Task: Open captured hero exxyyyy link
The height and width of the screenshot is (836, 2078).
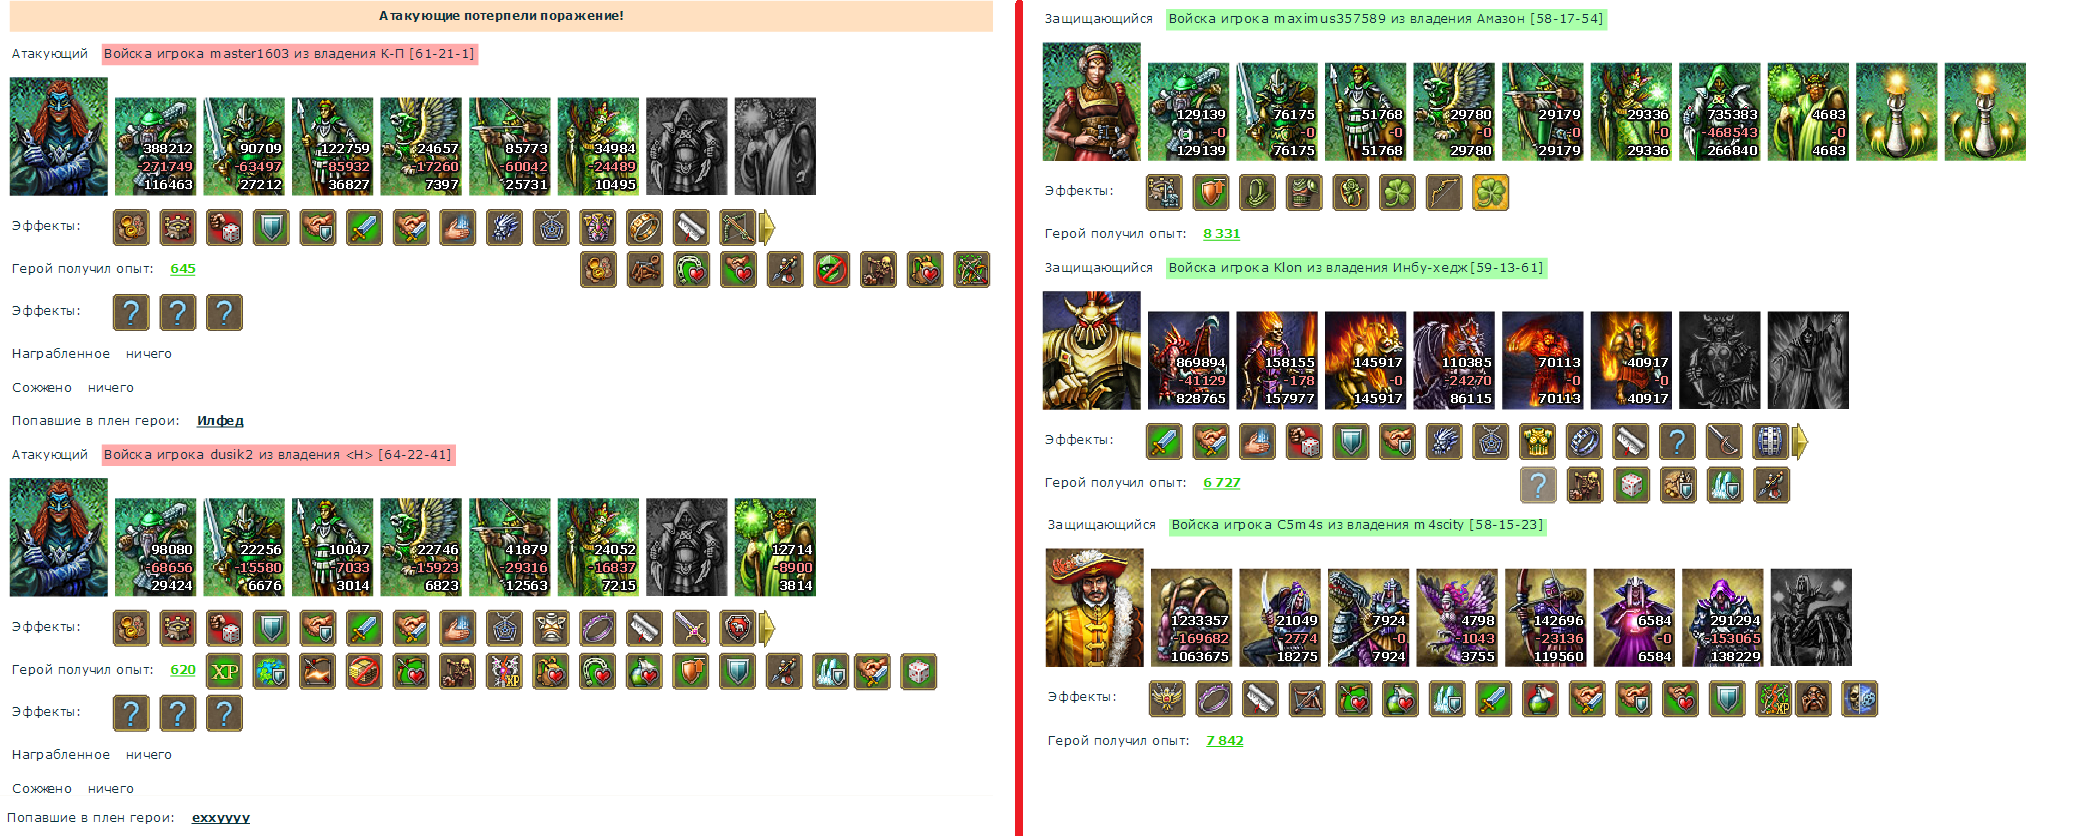Action: [221, 818]
